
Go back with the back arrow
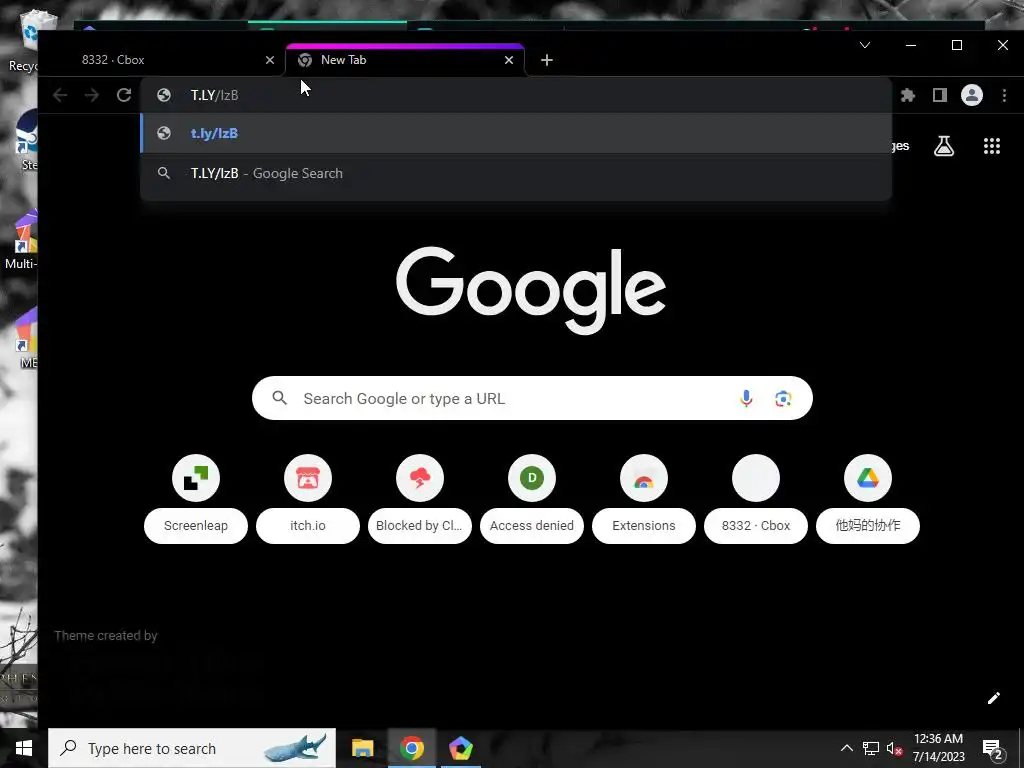point(60,95)
